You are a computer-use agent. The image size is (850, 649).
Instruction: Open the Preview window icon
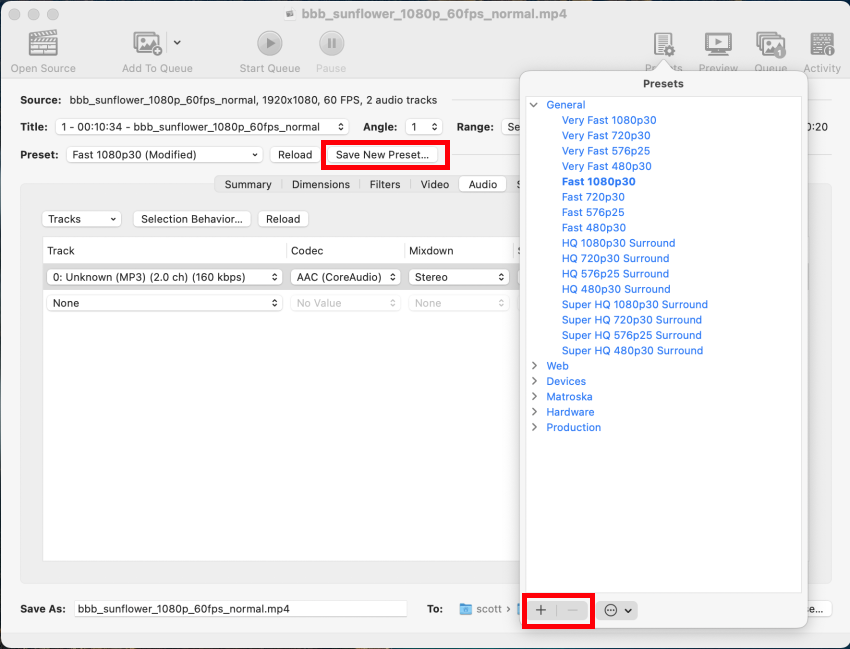coord(717,45)
